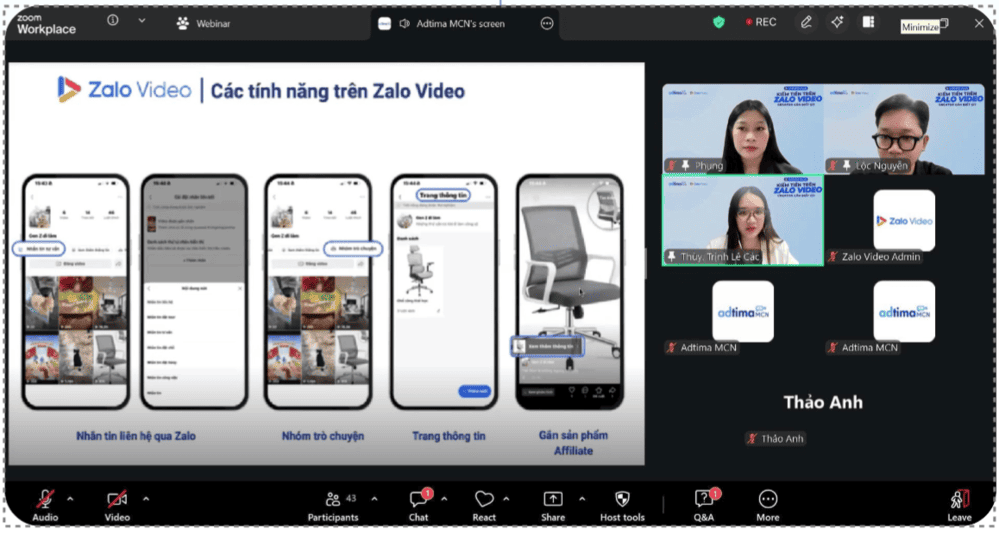Click the office chair product phone mockup
999x535 pixels.
click(x=570, y=292)
